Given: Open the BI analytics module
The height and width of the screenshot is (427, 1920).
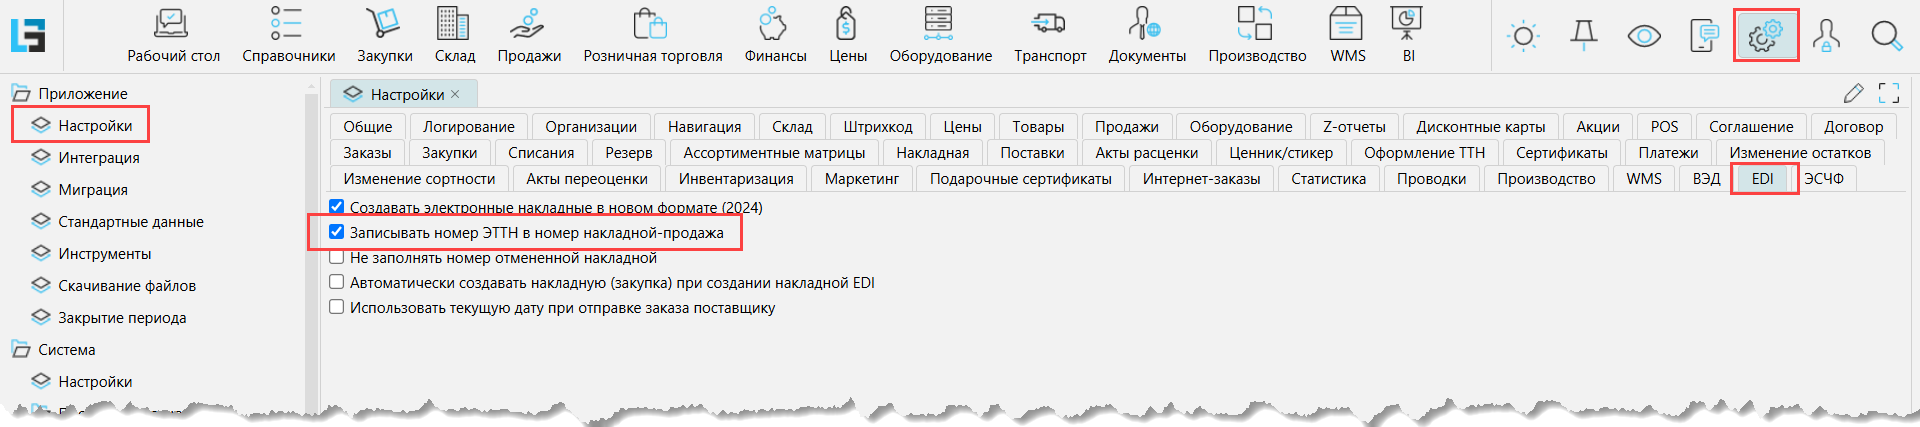Looking at the screenshot, I should tap(1407, 35).
